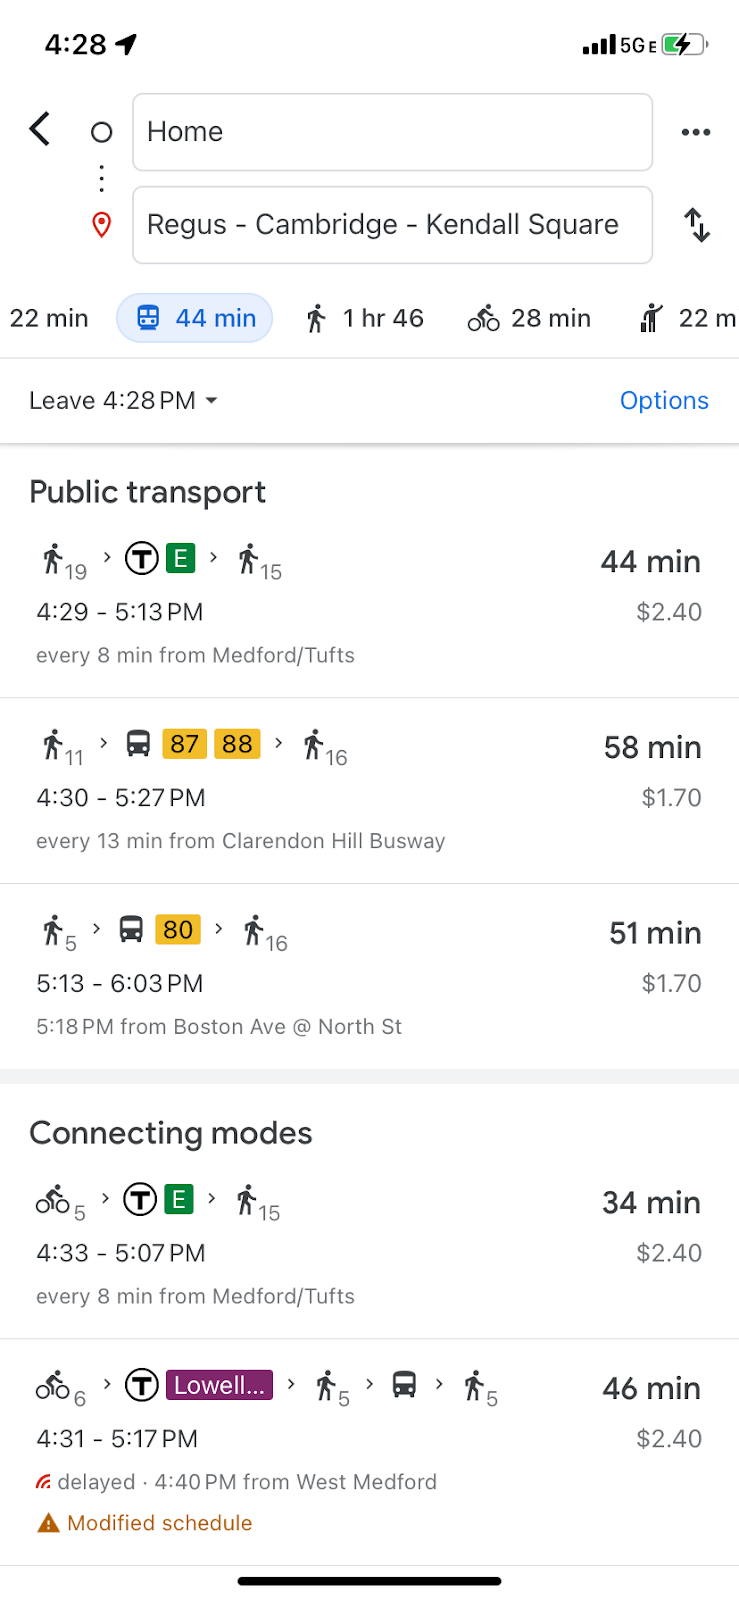Select the ride-hailing 22 min mode
739x1600 pixels.
(x=688, y=318)
